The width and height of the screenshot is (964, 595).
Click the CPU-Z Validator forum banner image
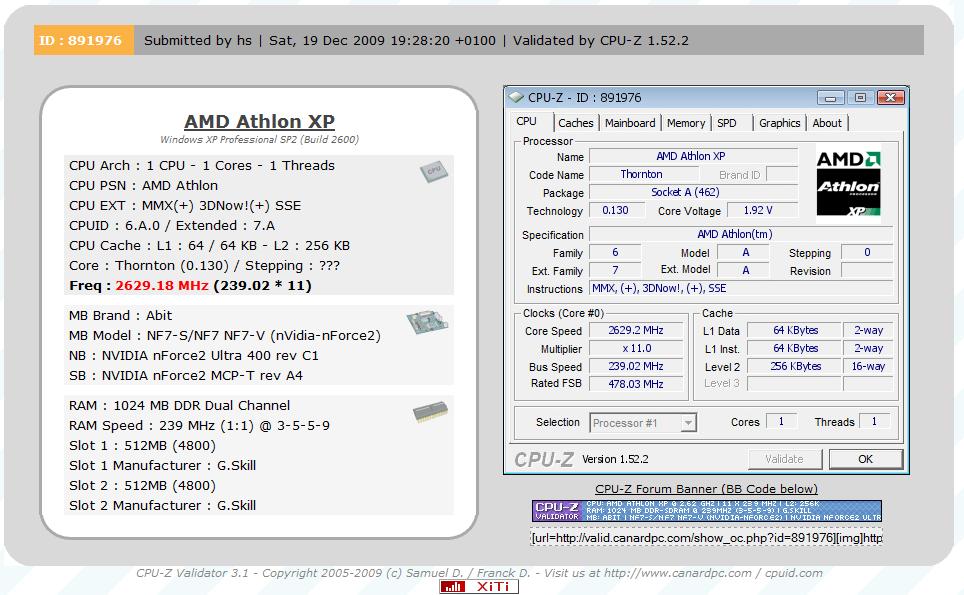coord(706,511)
